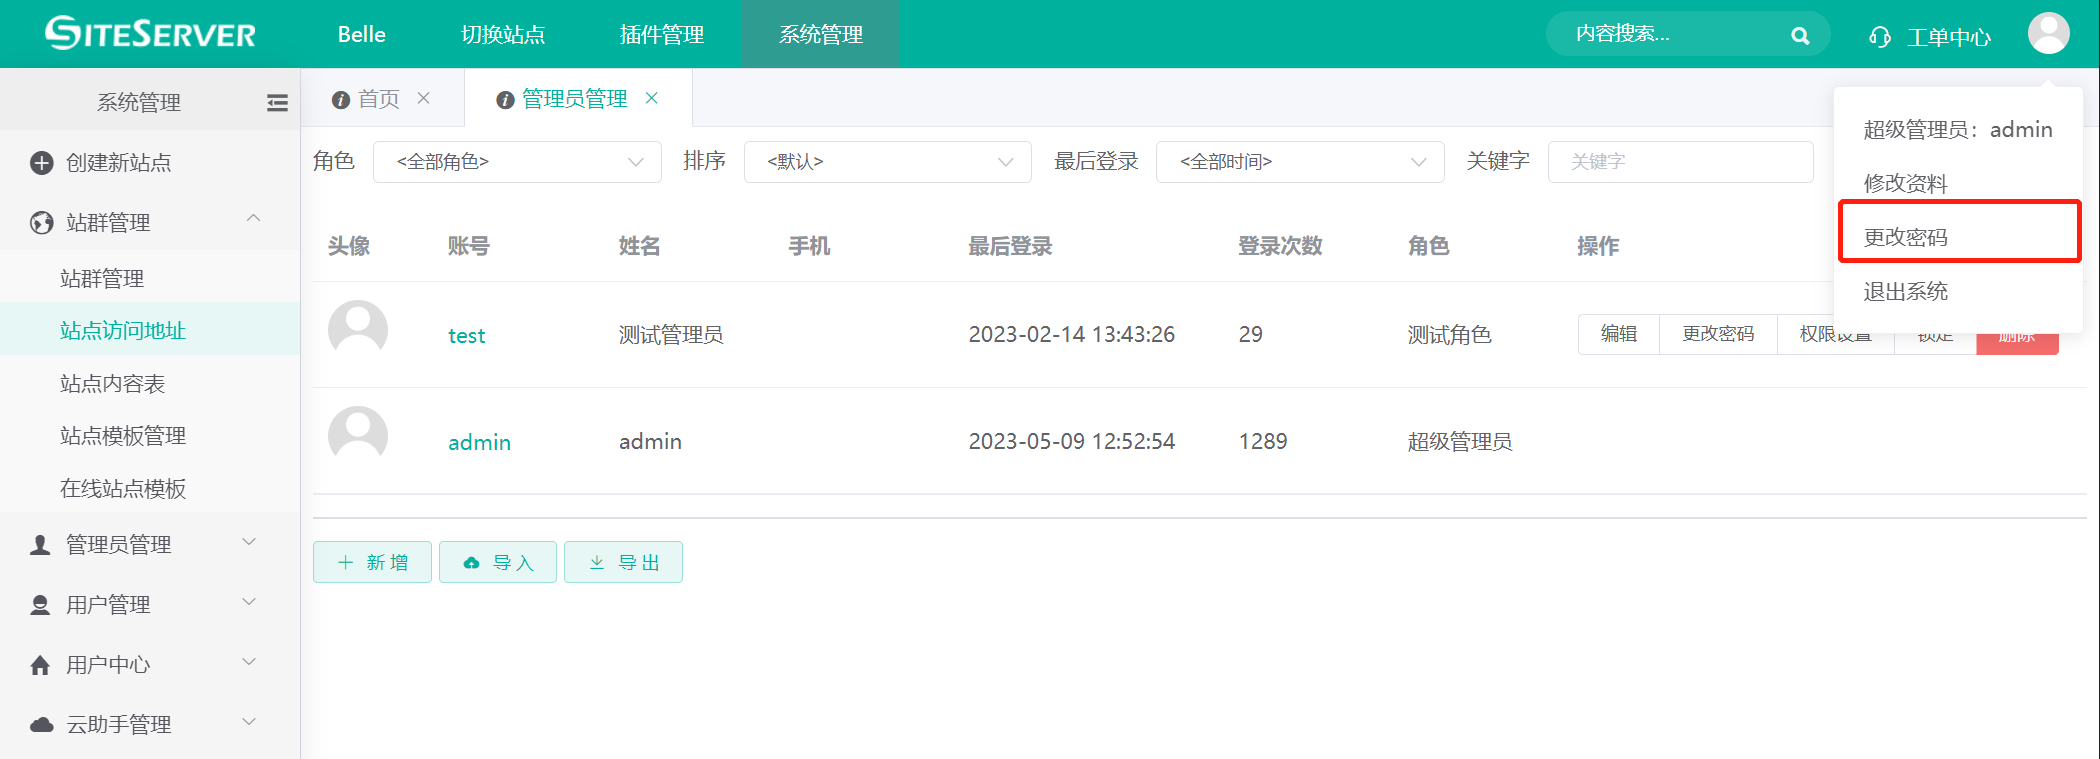Select 在线站点模板 in the sidebar
Image resolution: width=2100 pixels, height=759 pixels.
pyautogui.click(x=123, y=489)
